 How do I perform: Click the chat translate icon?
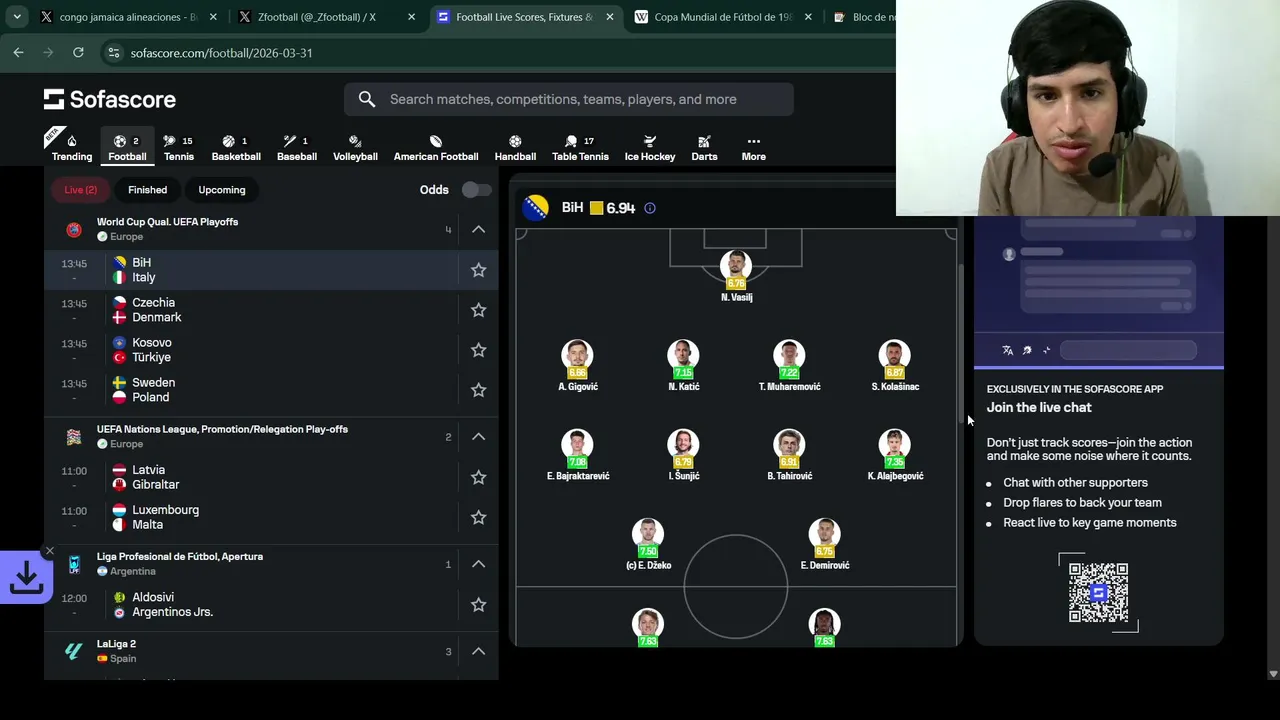1007,350
